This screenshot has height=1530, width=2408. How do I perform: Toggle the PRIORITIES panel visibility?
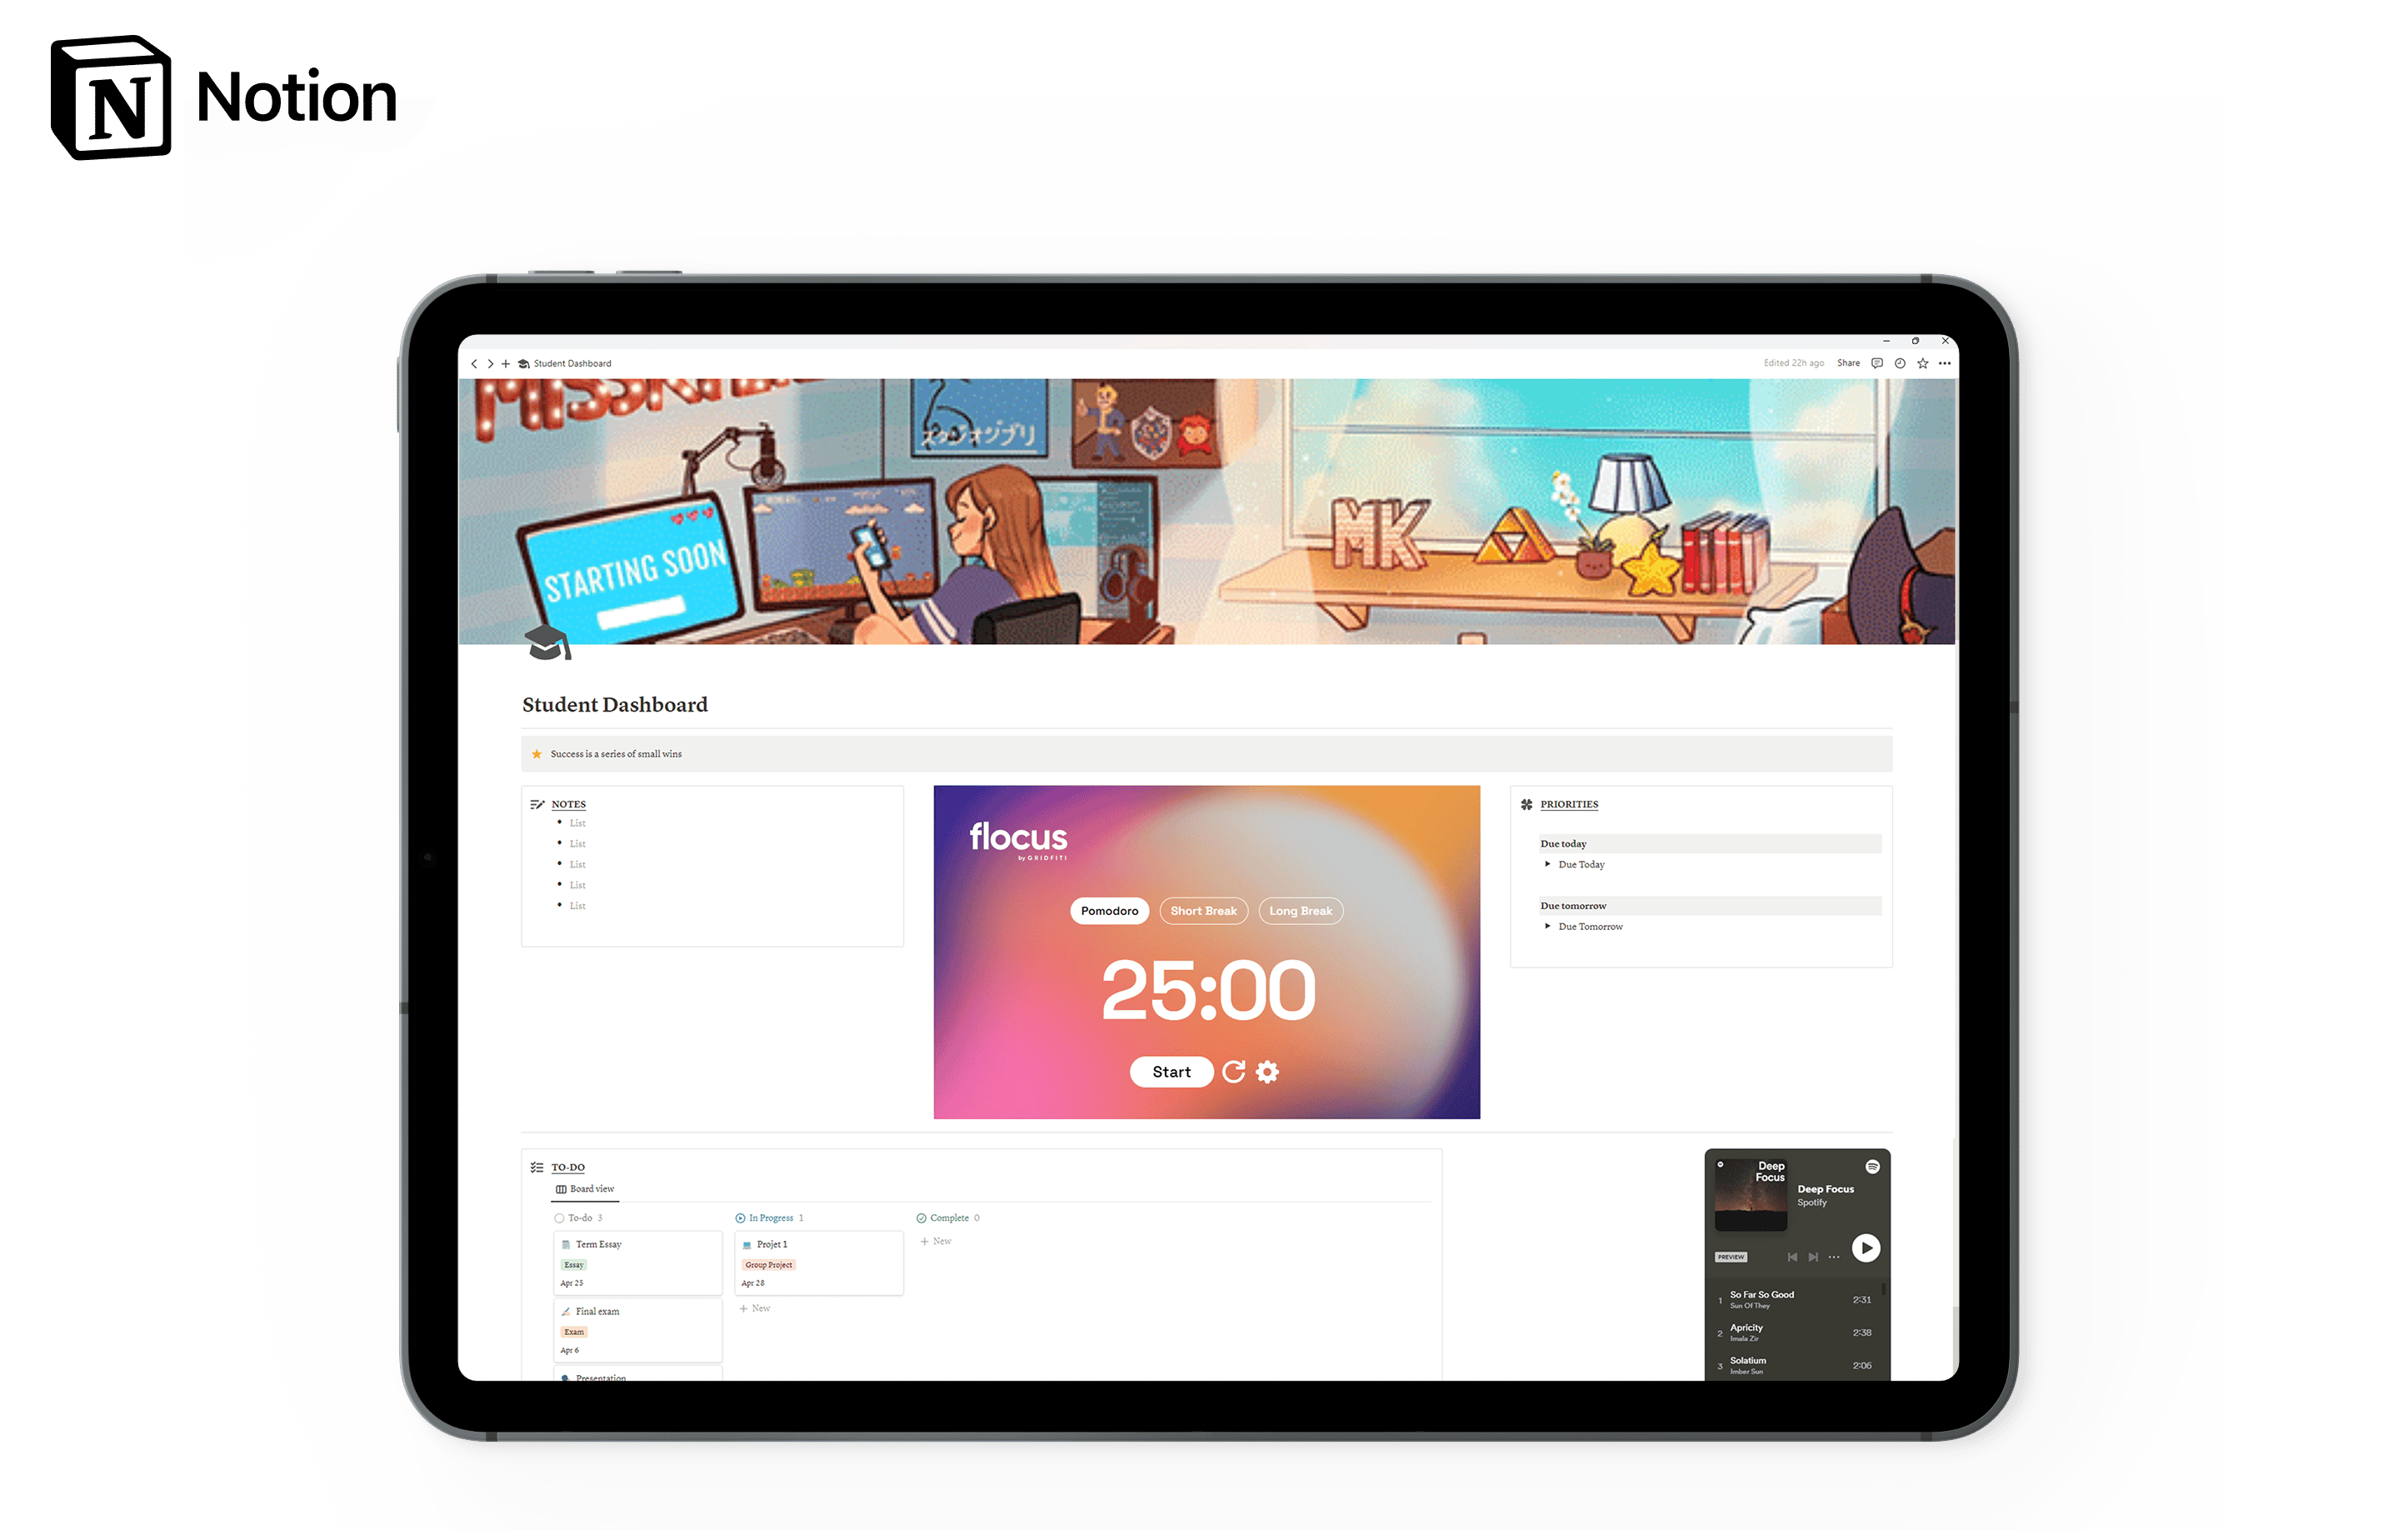1569,803
